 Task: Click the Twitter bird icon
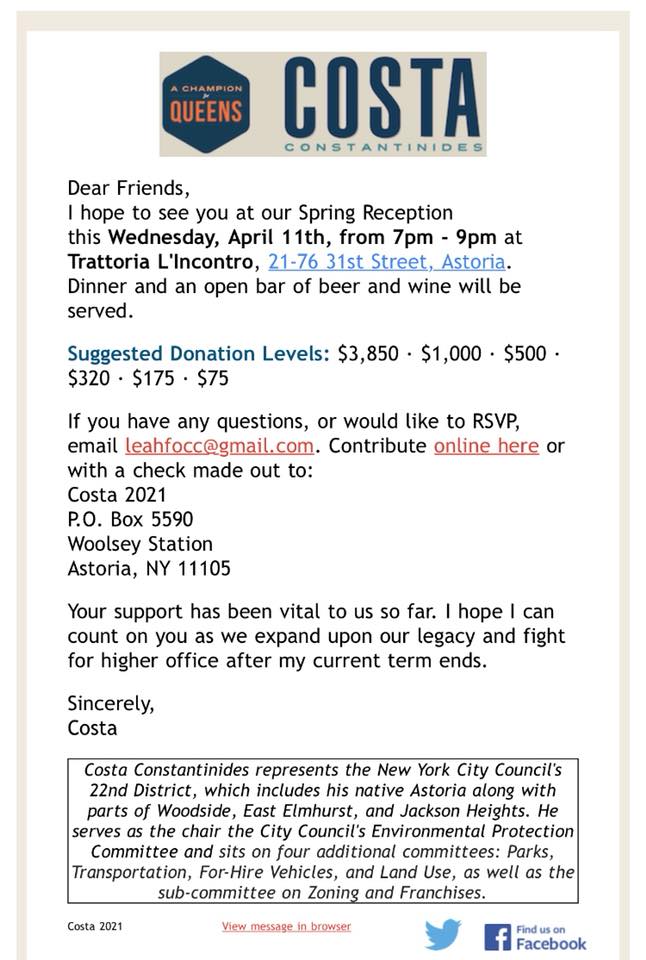(442, 934)
